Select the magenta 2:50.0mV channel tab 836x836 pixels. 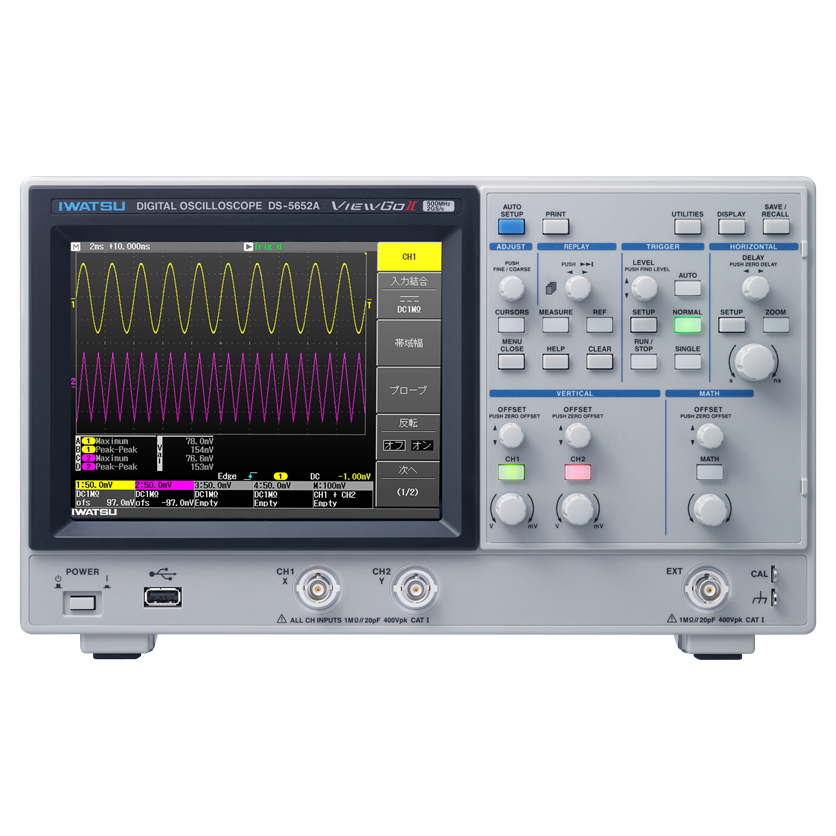[x=164, y=485]
